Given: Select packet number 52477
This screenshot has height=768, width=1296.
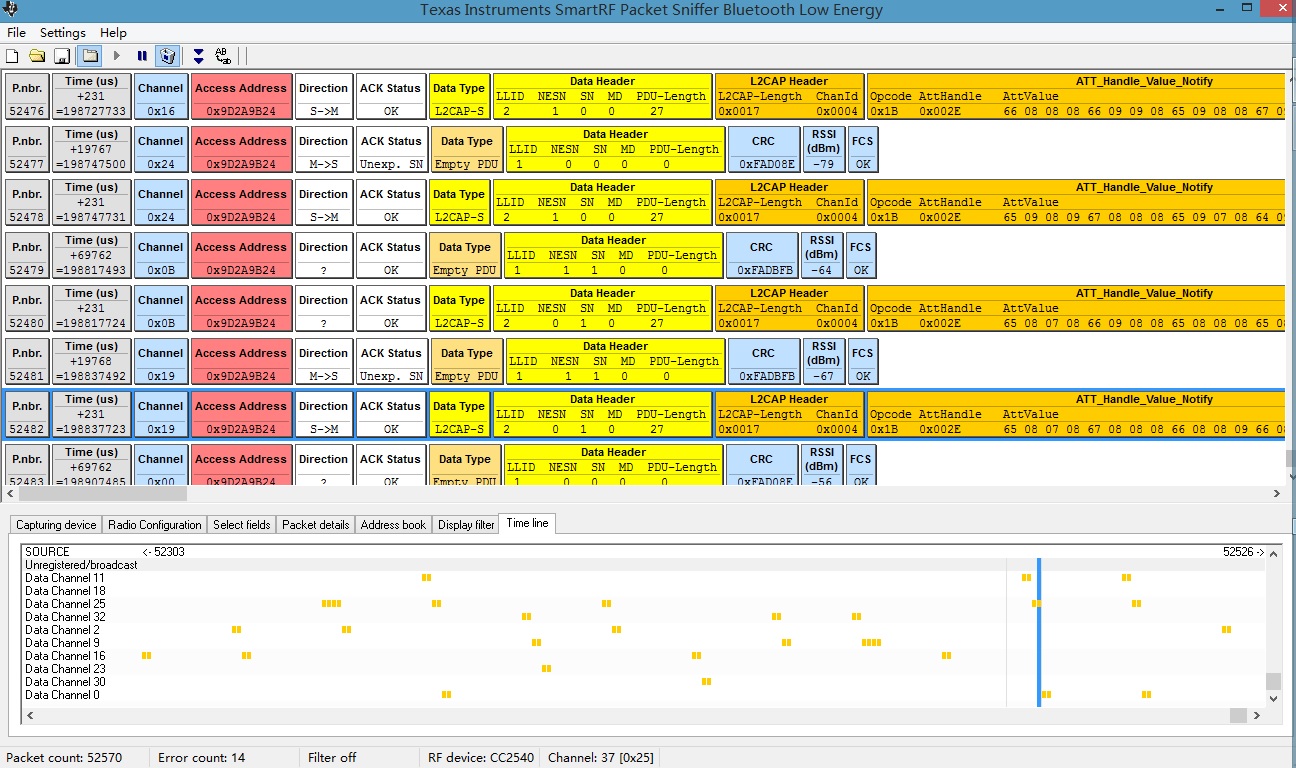Looking at the screenshot, I should tap(27, 164).
